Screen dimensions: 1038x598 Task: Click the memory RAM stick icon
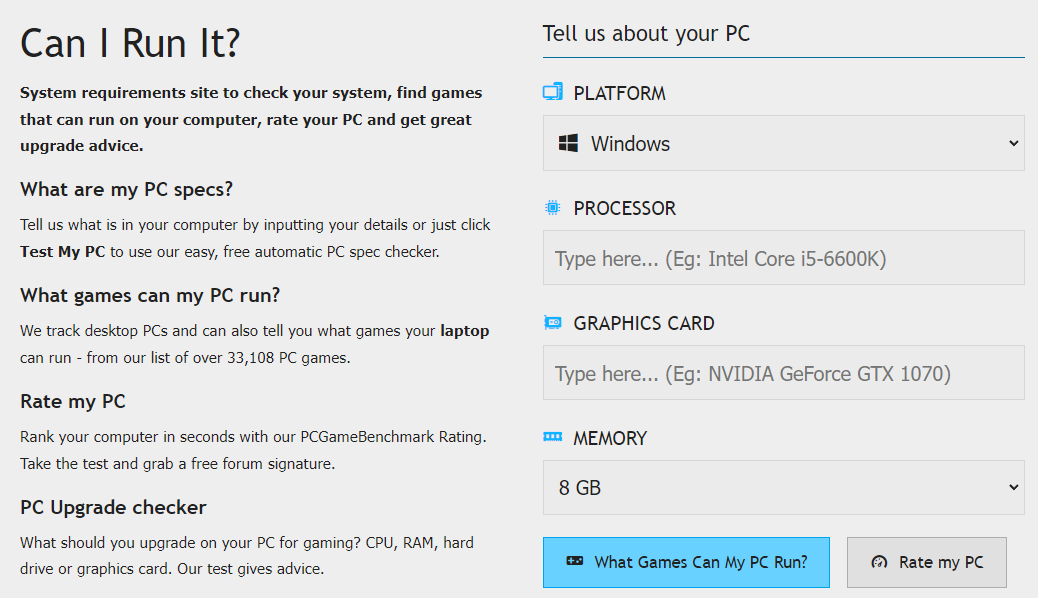tap(552, 437)
